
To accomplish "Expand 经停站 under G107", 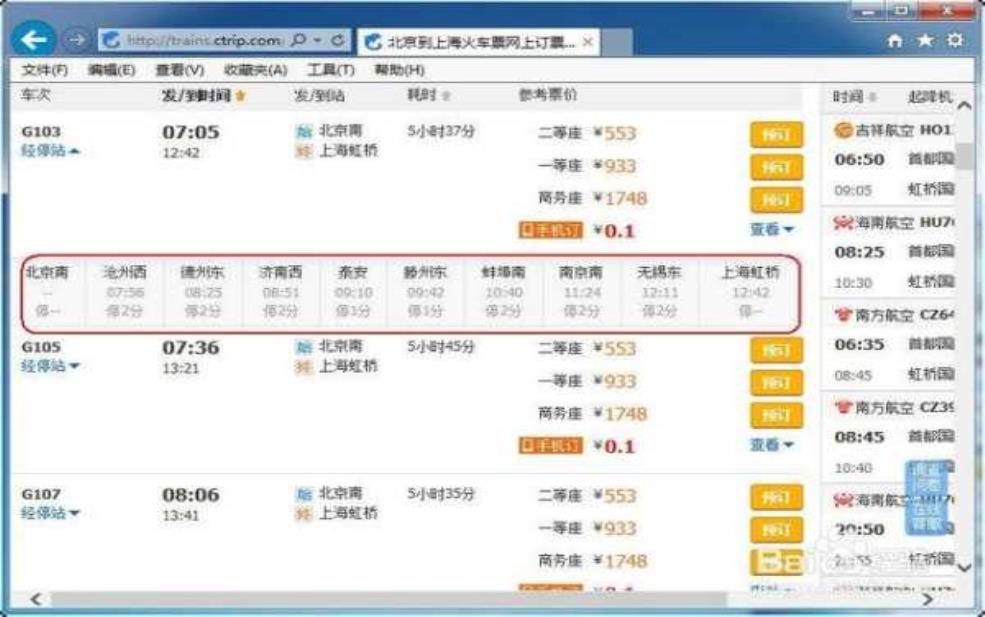I will [x=50, y=513].
